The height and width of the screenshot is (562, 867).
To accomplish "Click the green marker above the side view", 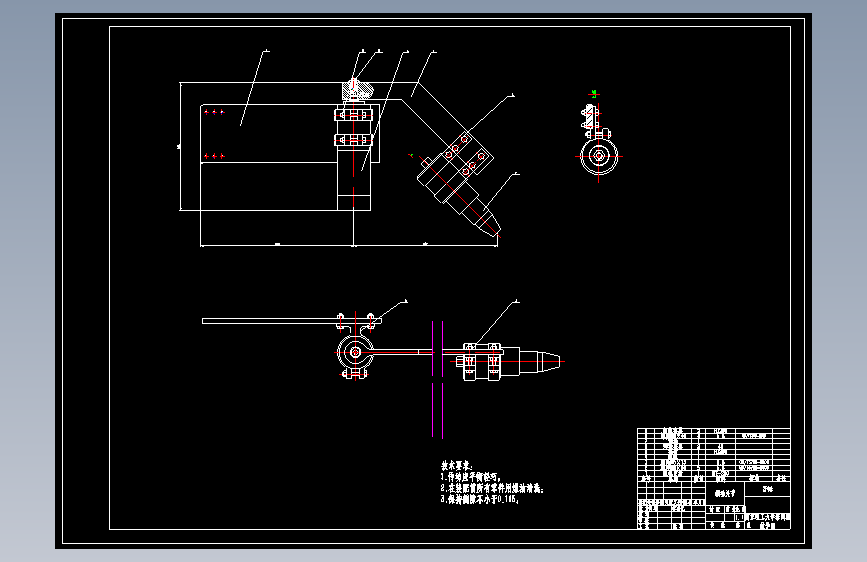I will click(x=594, y=93).
